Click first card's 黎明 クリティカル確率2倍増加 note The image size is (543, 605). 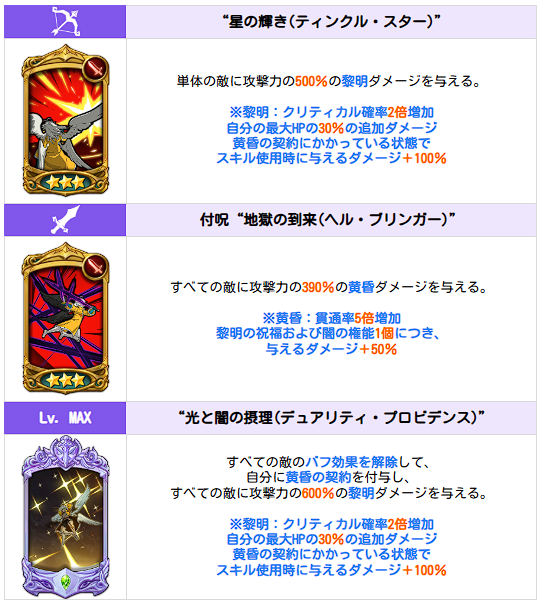332,112
